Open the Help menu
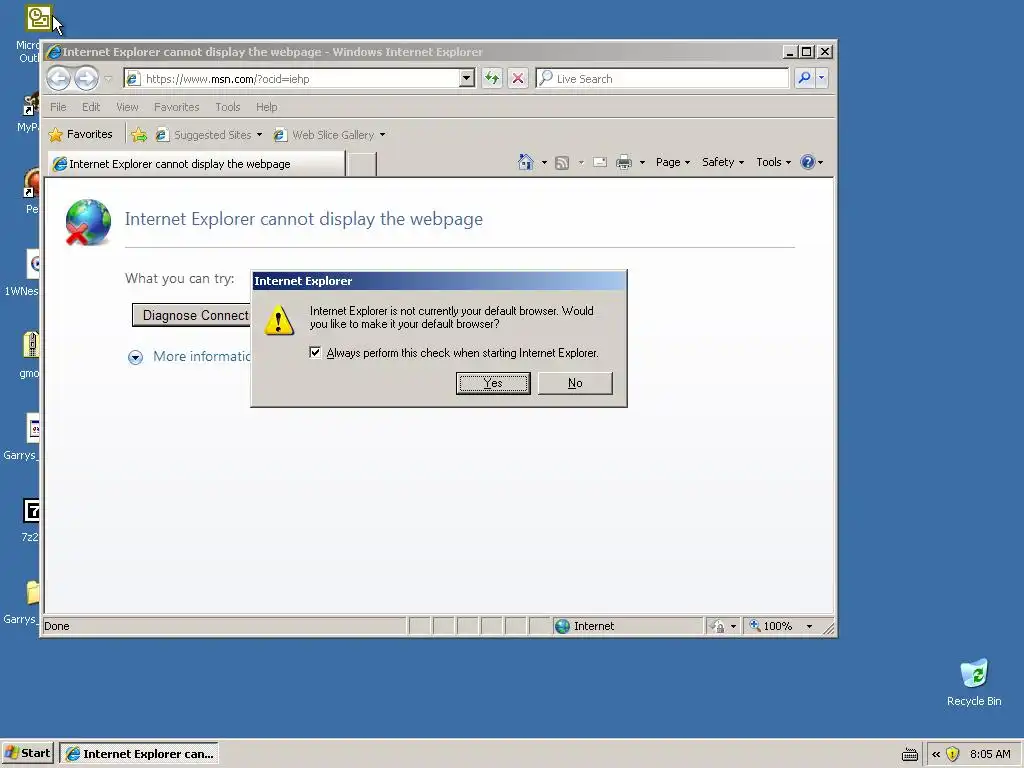 pyautogui.click(x=266, y=107)
